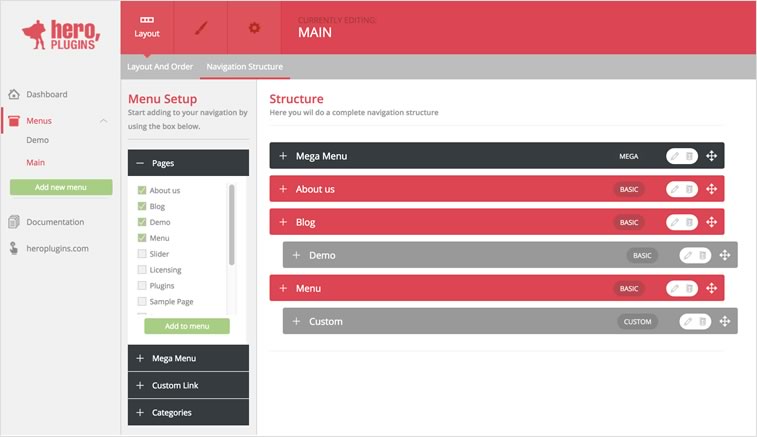Uncheck the About us page checkbox
The height and width of the screenshot is (437, 757).
tap(142, 190)
